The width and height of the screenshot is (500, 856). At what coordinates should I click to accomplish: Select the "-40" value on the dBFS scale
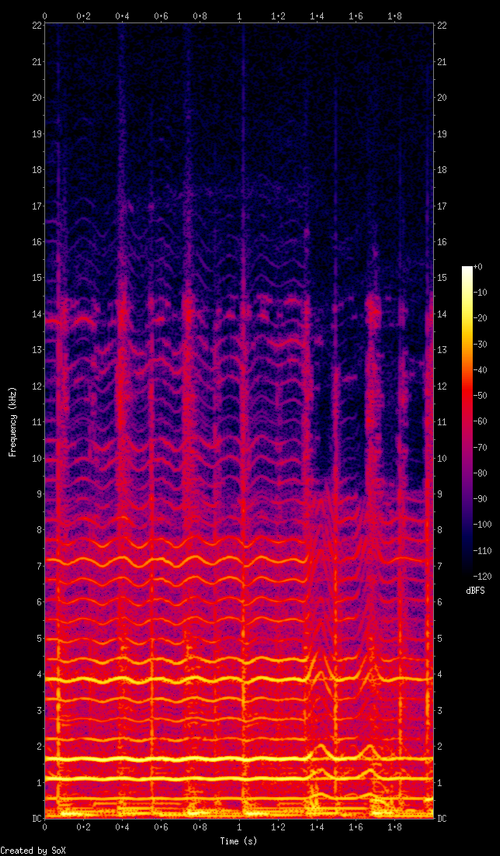tap(480, 370)
